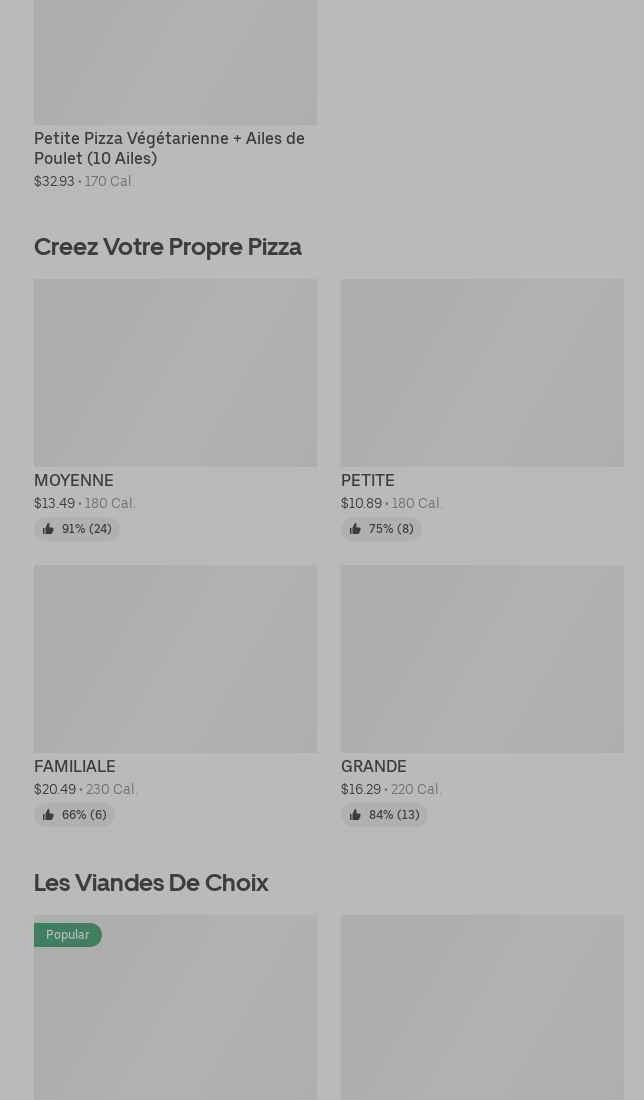Click the 91% (24) rating pill
The image size is (644, 1100).
coord(76,529)
